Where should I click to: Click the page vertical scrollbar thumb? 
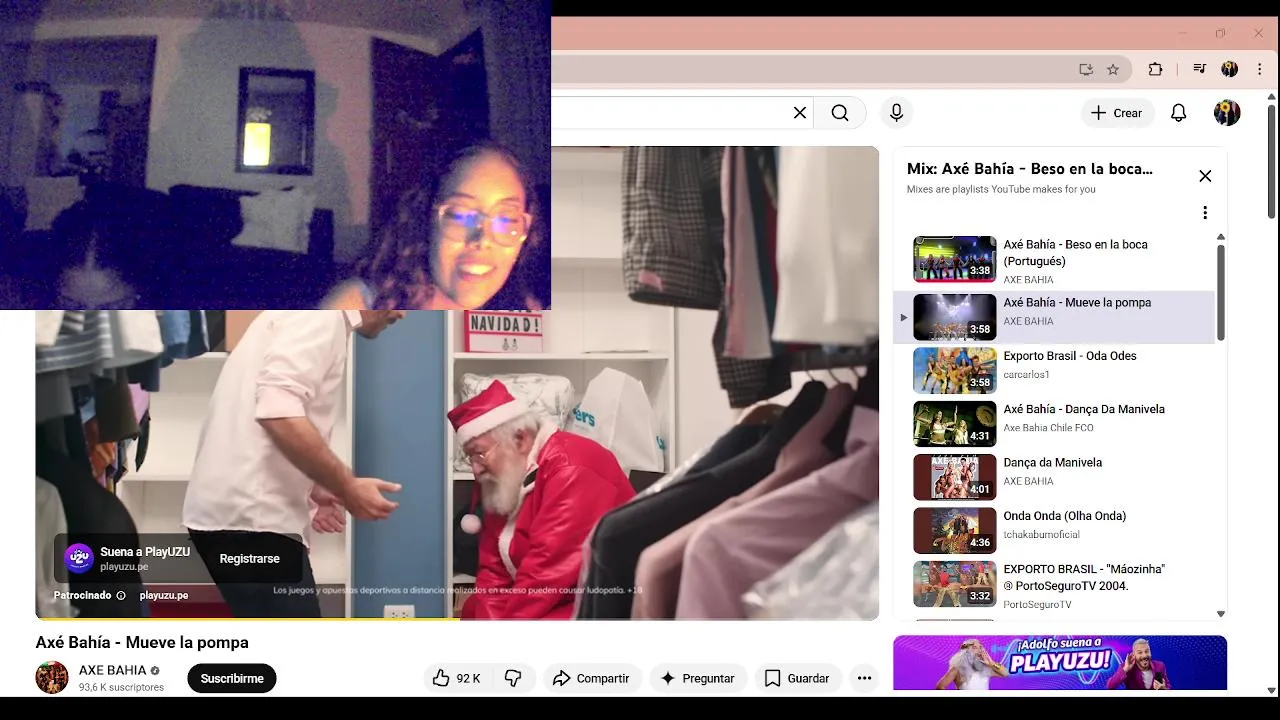pos(1272,160)
